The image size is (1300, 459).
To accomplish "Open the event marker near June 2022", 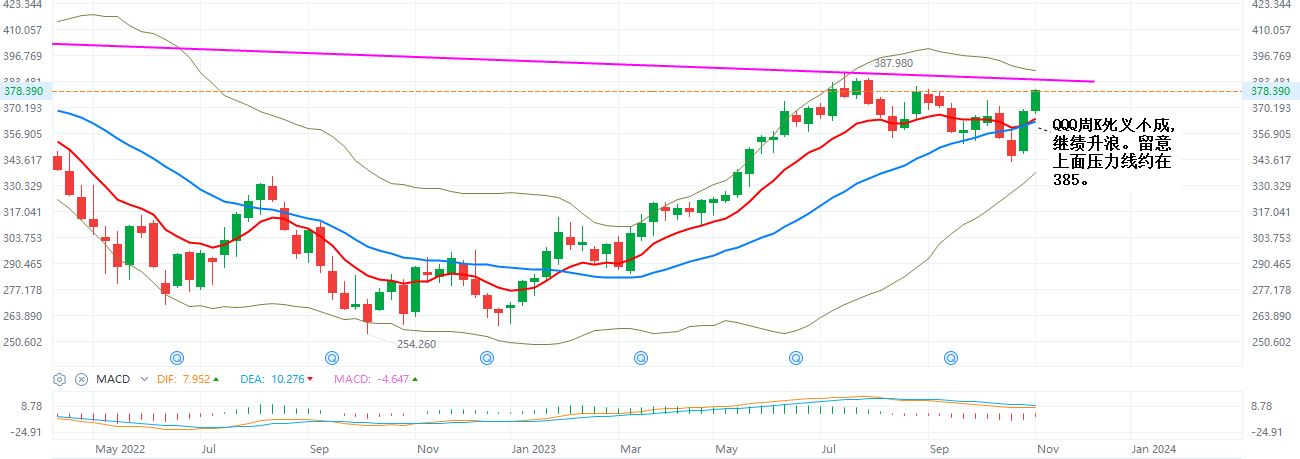I will pyautogui.click(x=177, y=356).
